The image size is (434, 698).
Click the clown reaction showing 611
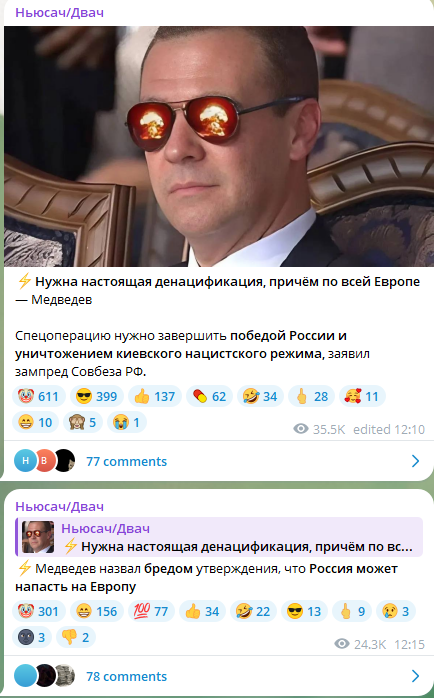pyautogui.click(x=39, y=396)
